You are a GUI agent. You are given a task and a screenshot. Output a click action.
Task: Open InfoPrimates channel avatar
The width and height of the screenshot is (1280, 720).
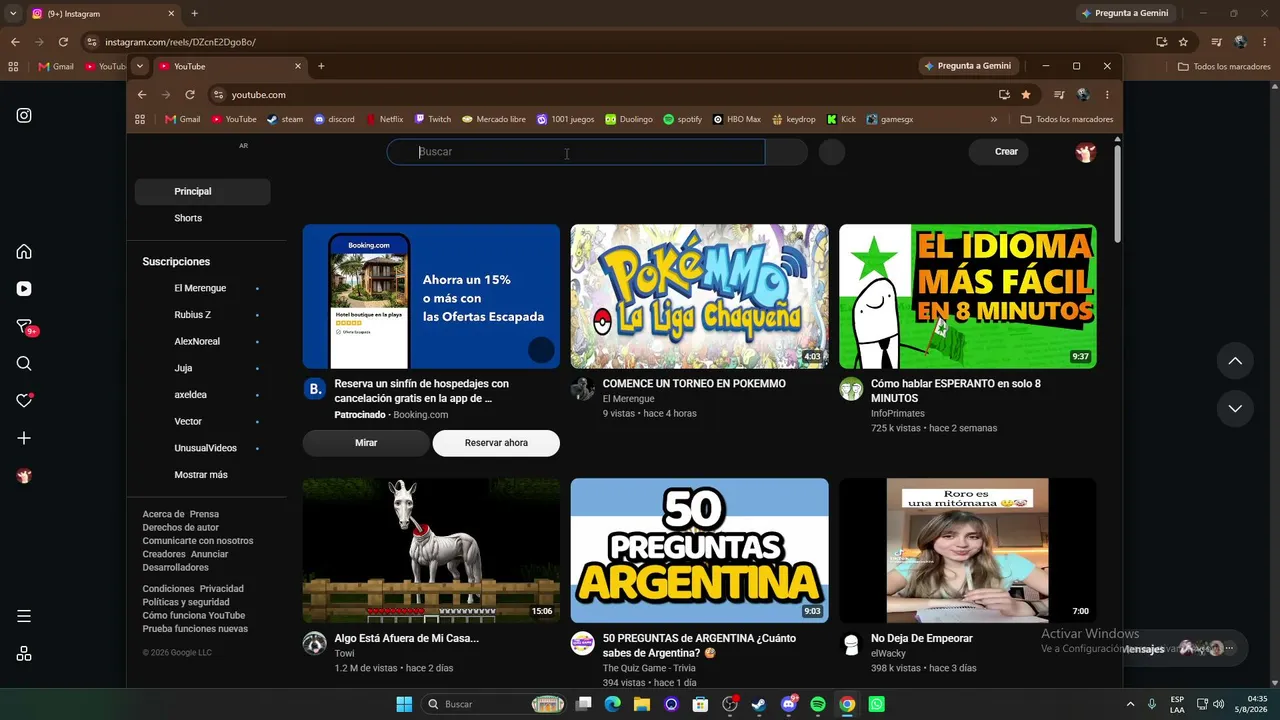tap(851, 389)
